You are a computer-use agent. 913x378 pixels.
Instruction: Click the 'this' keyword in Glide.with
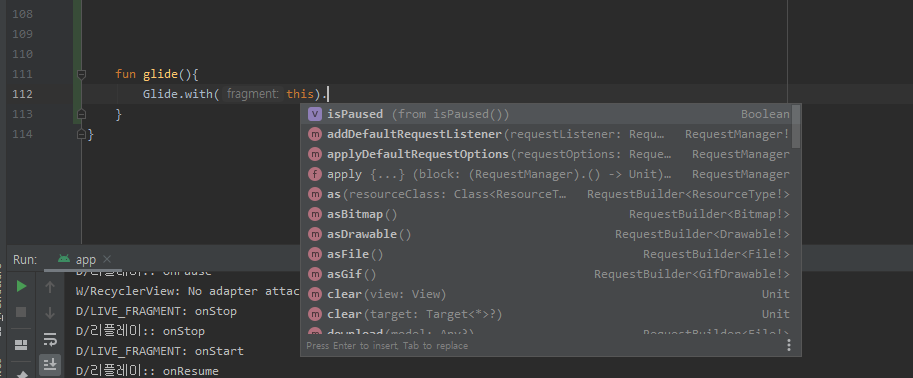click(x=300, y=94)
